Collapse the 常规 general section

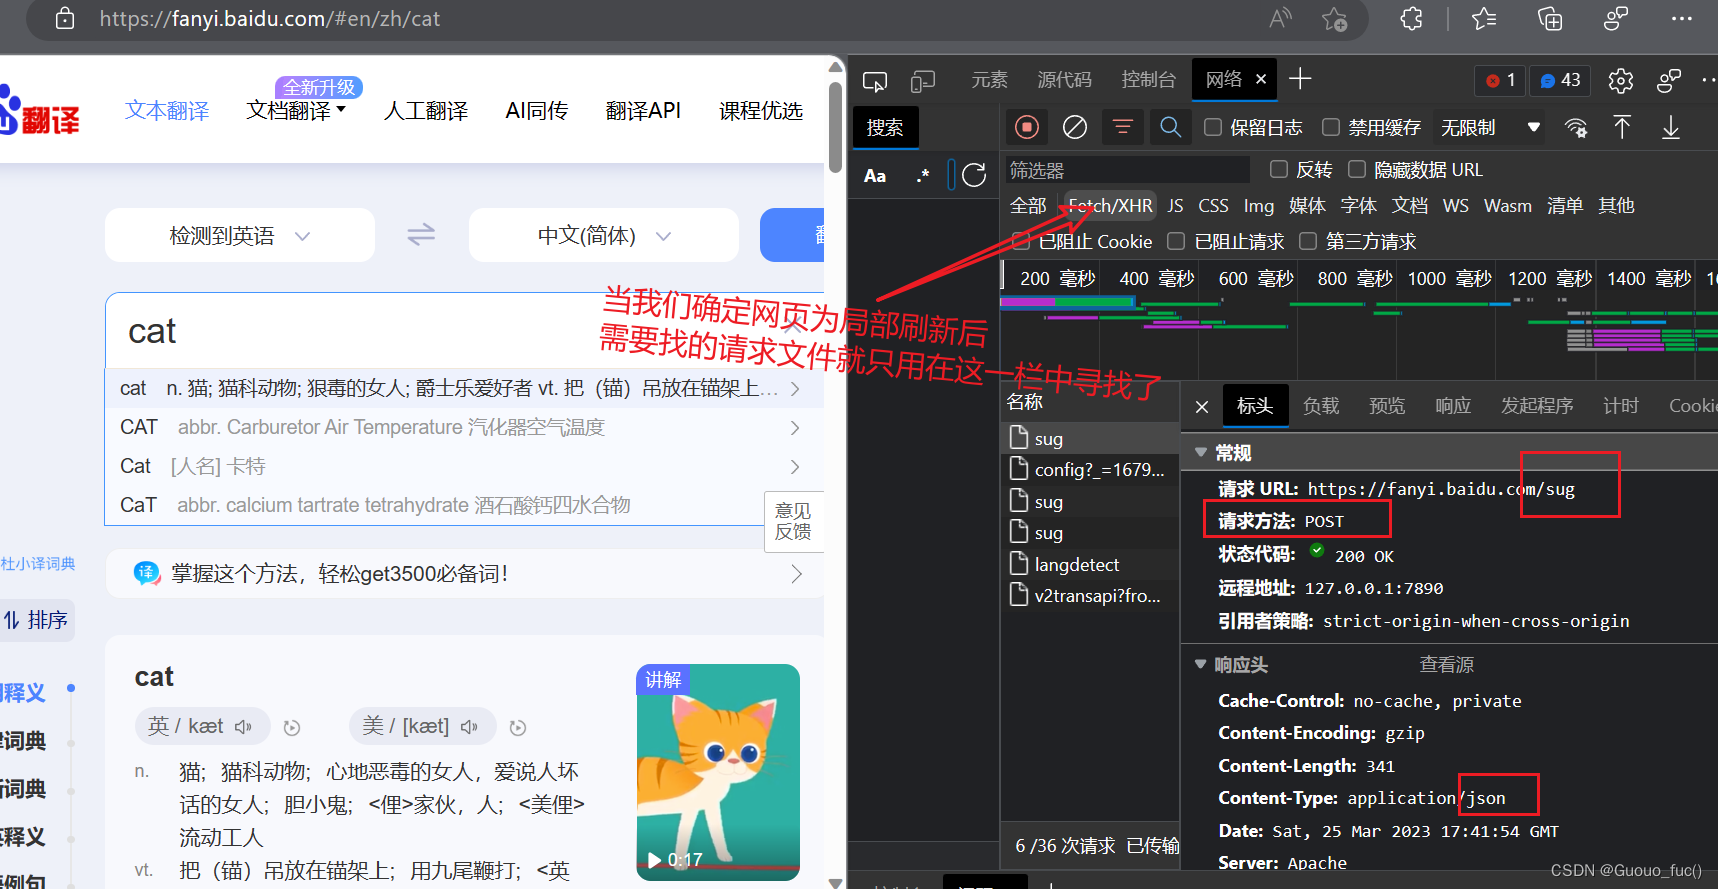(1201, 452)
